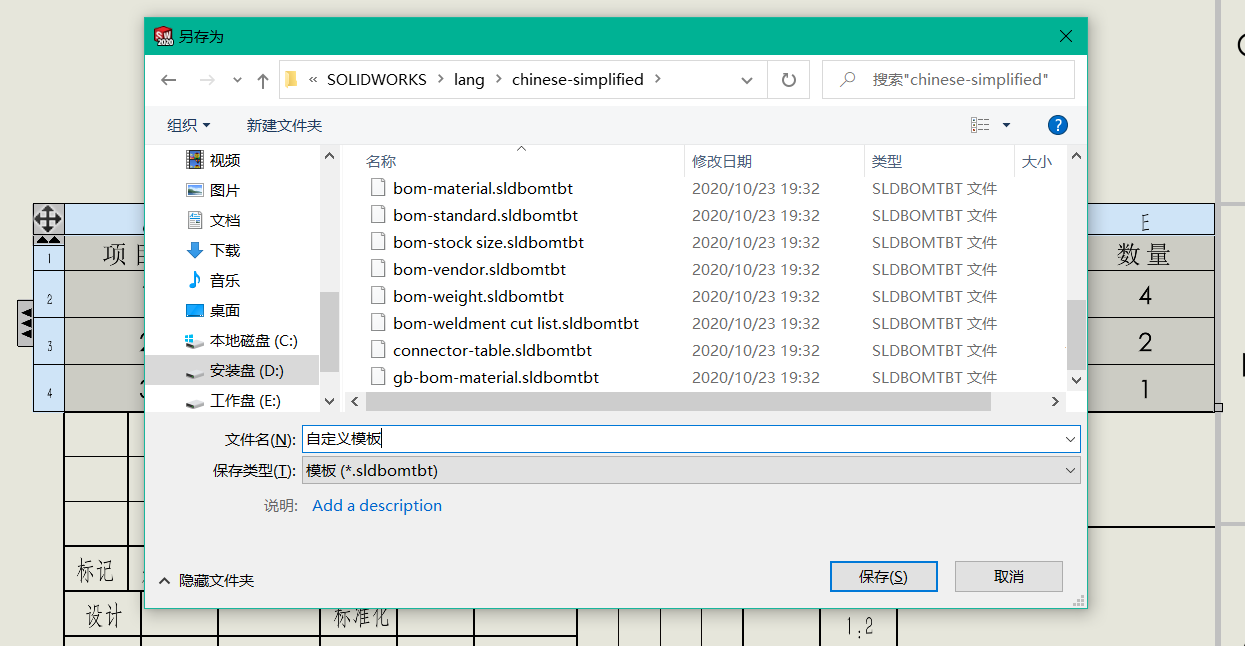
Task: Open the 组织 dropdown menu
Action: (189, 124)
